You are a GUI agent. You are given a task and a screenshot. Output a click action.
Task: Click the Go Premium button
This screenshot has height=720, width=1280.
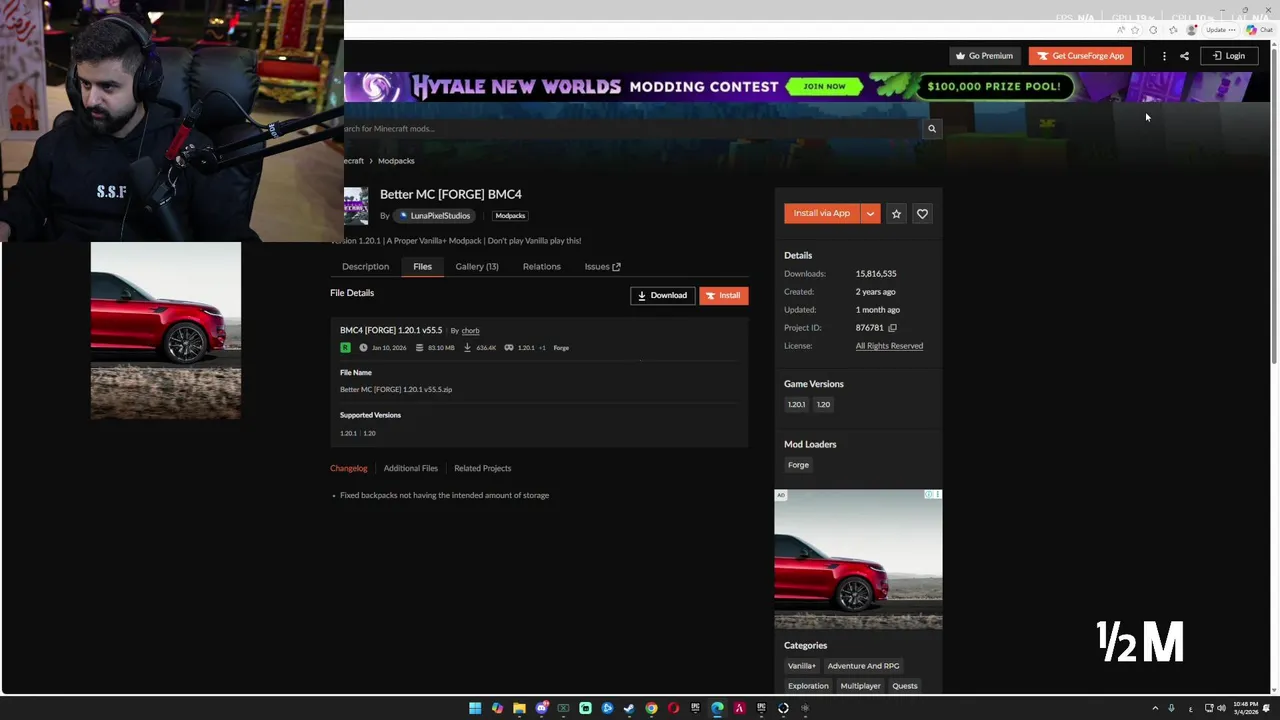pyautogui.click(x=984, y=56)
